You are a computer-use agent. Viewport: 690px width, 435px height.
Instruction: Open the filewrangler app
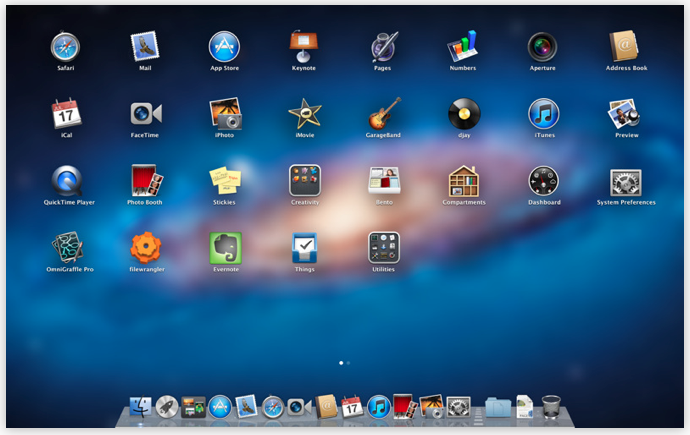point(146,248)
